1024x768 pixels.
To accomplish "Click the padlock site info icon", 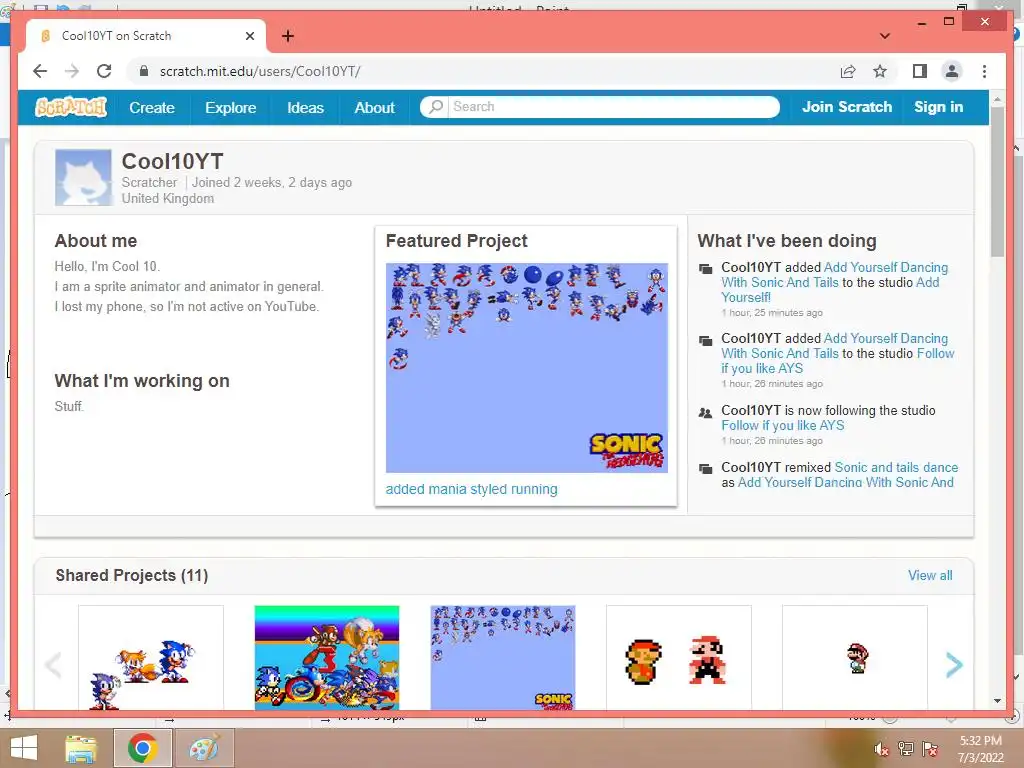I will coord(144,71).
